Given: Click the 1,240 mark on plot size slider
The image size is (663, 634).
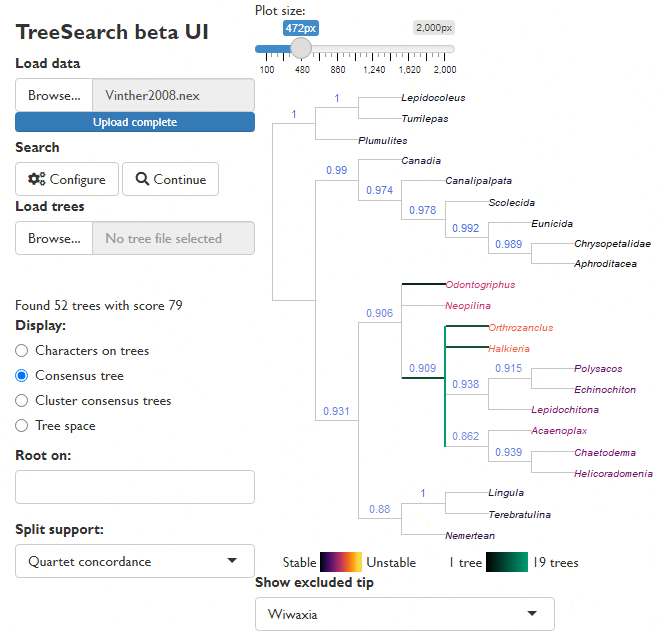Looking at the screenshot, I should (x=374, y=69).
